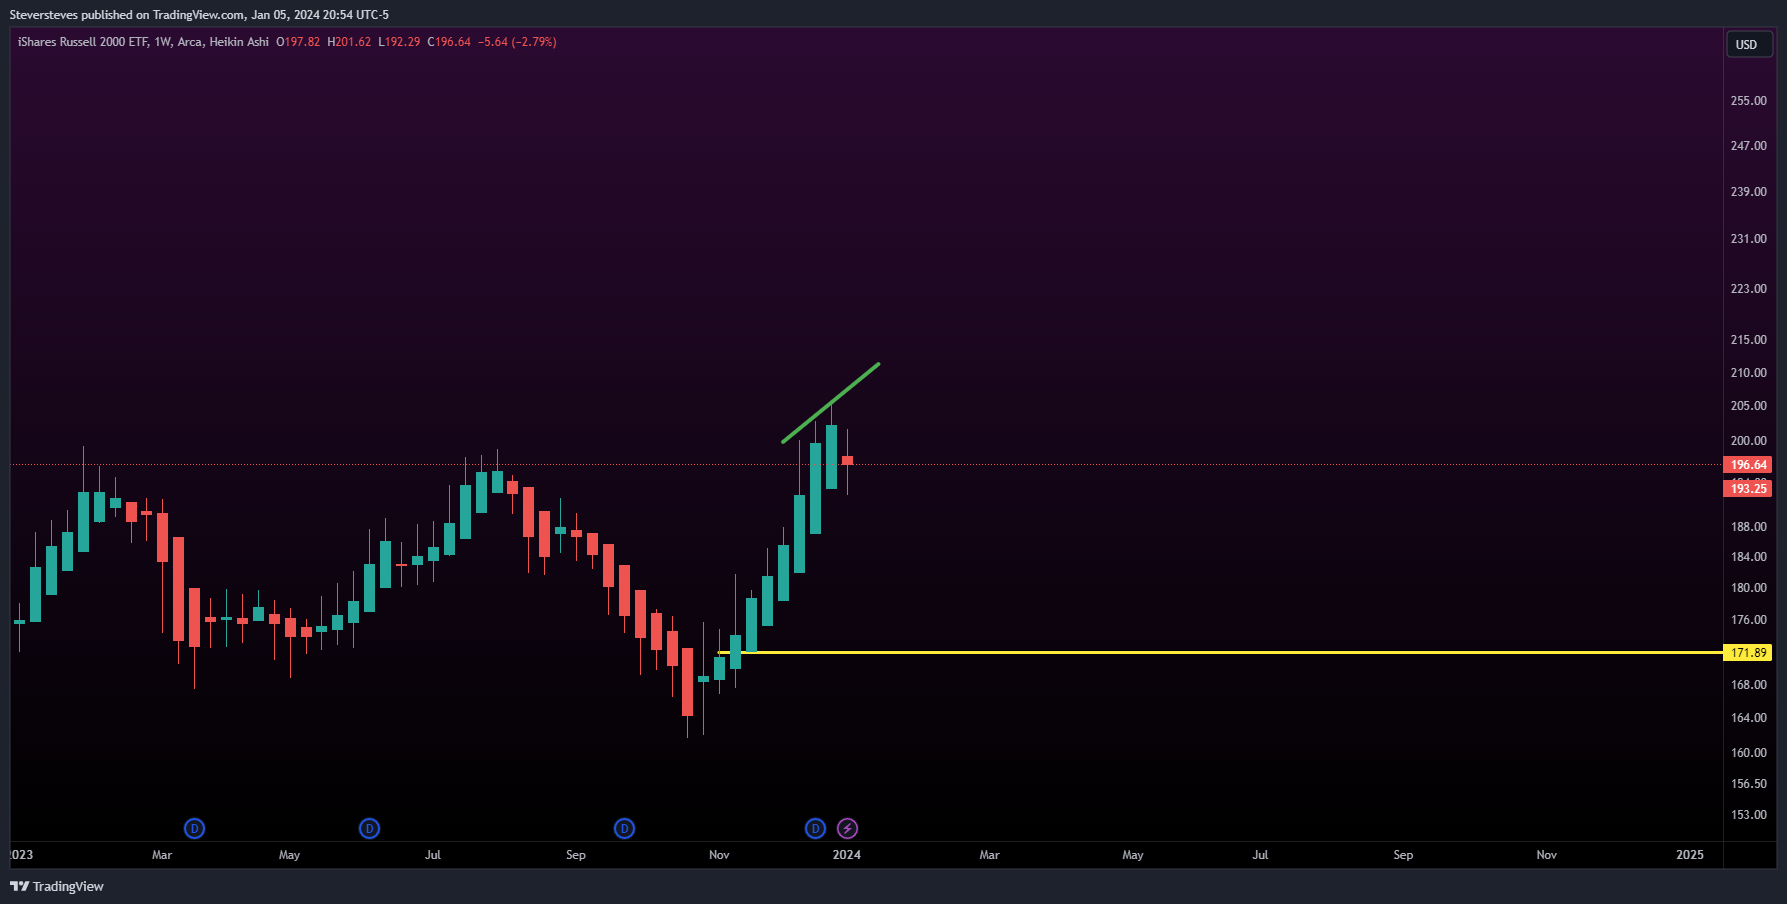Click the 184.00 price axis label

[1748, 557]
